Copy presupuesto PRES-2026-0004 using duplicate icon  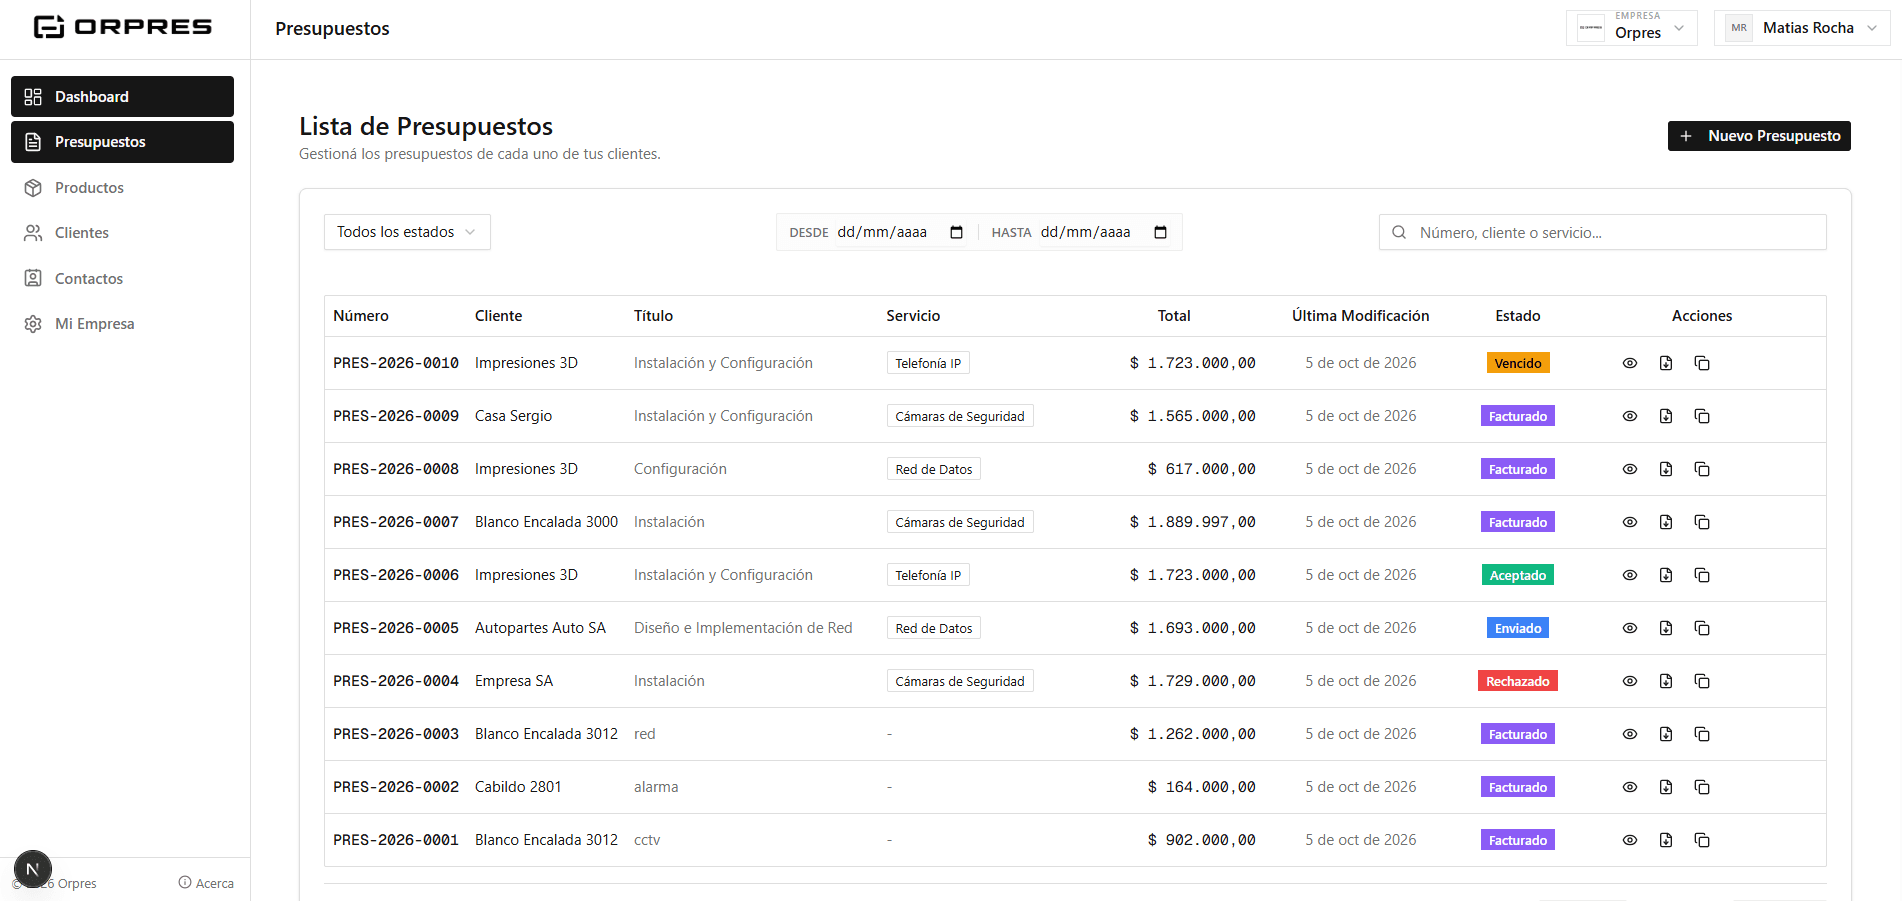coord(1701,681)
